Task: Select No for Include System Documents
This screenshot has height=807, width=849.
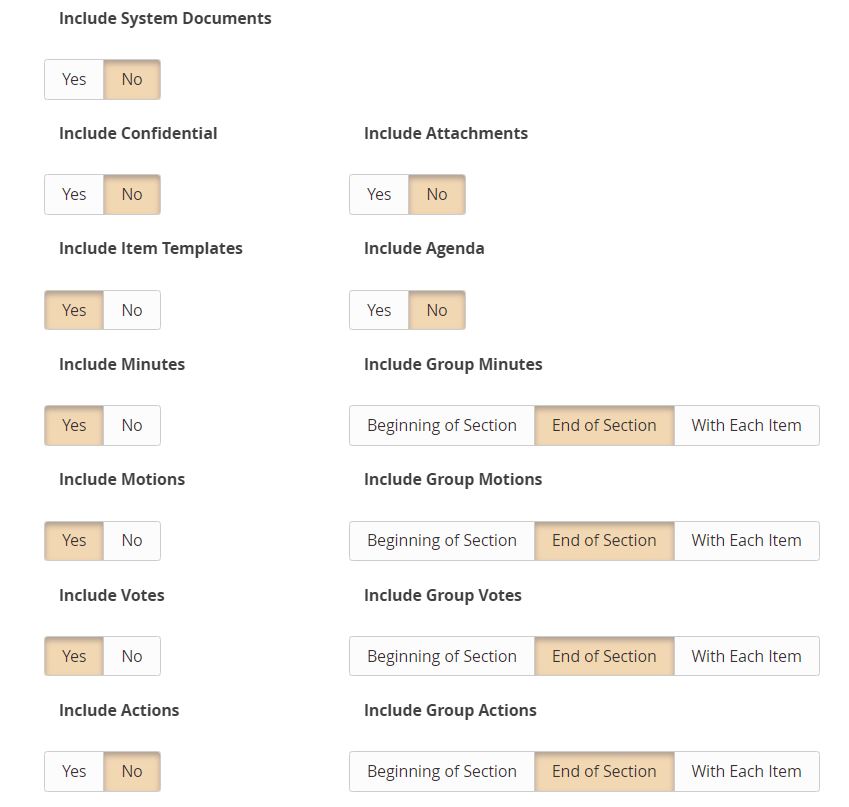Action: tap(132, 80)
